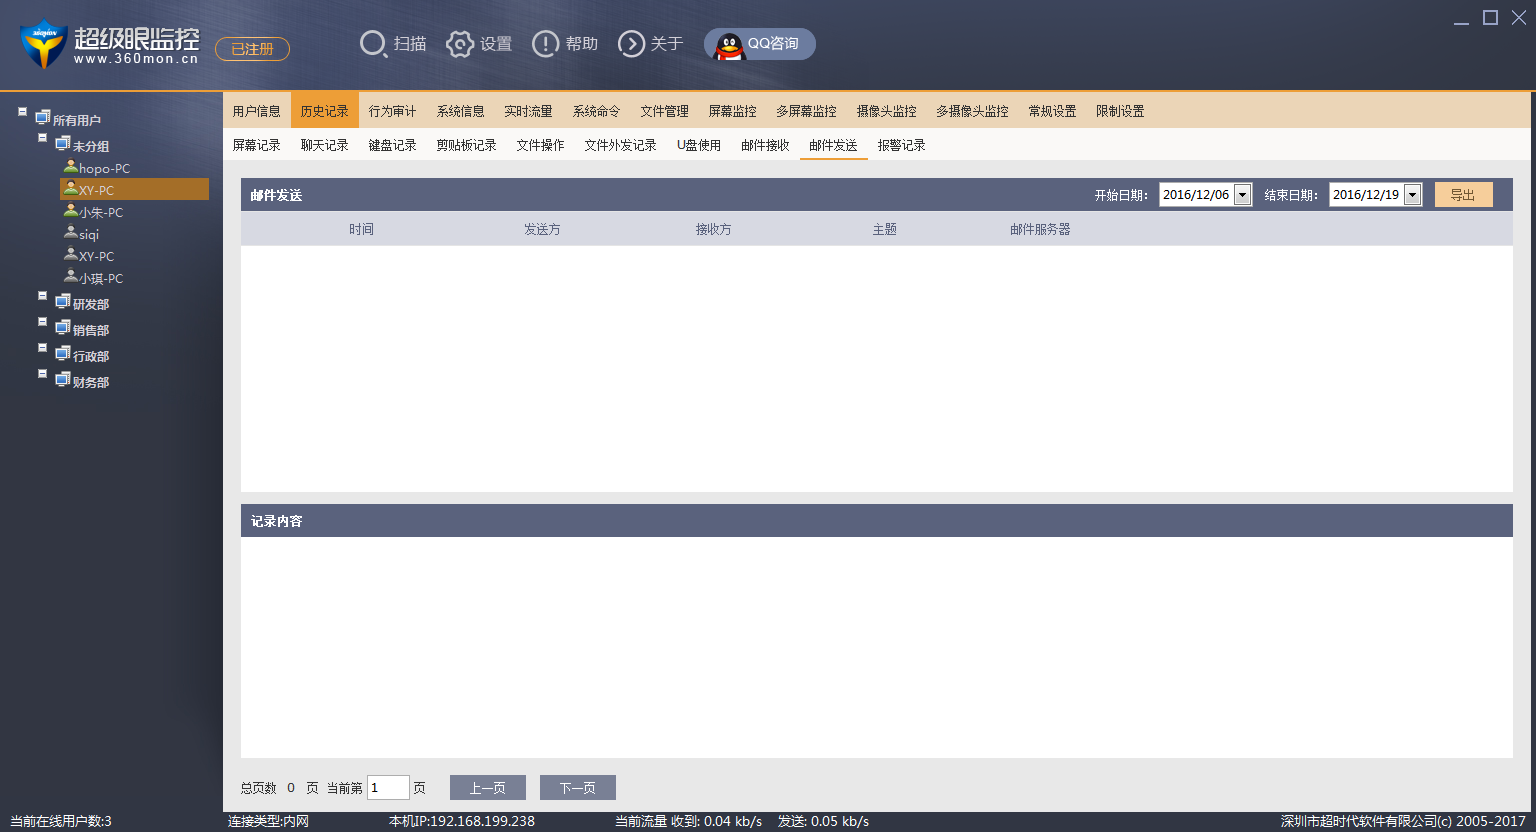The height and width of the screenshot is (832, 1536).
Task: Click the user icon beside 小琪-PC
Action: pyautogui.click(x=71, y=277)
